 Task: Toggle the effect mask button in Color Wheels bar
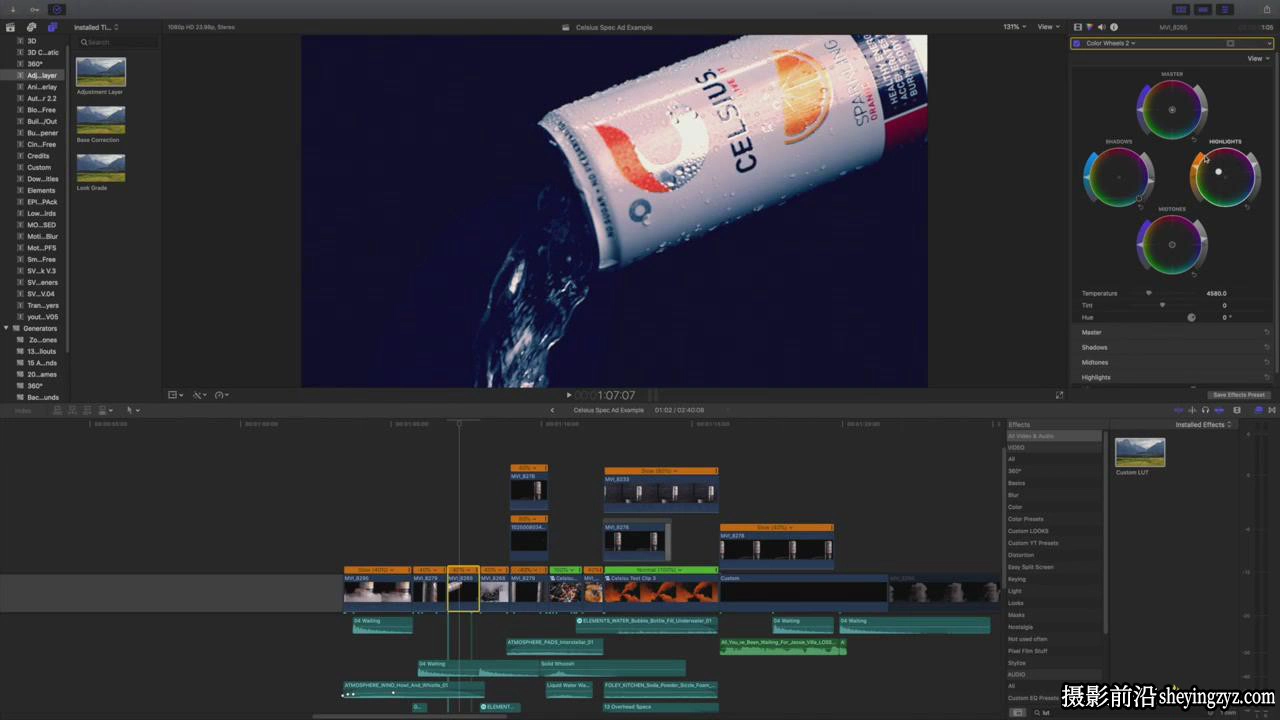[x=1231, y=43]
